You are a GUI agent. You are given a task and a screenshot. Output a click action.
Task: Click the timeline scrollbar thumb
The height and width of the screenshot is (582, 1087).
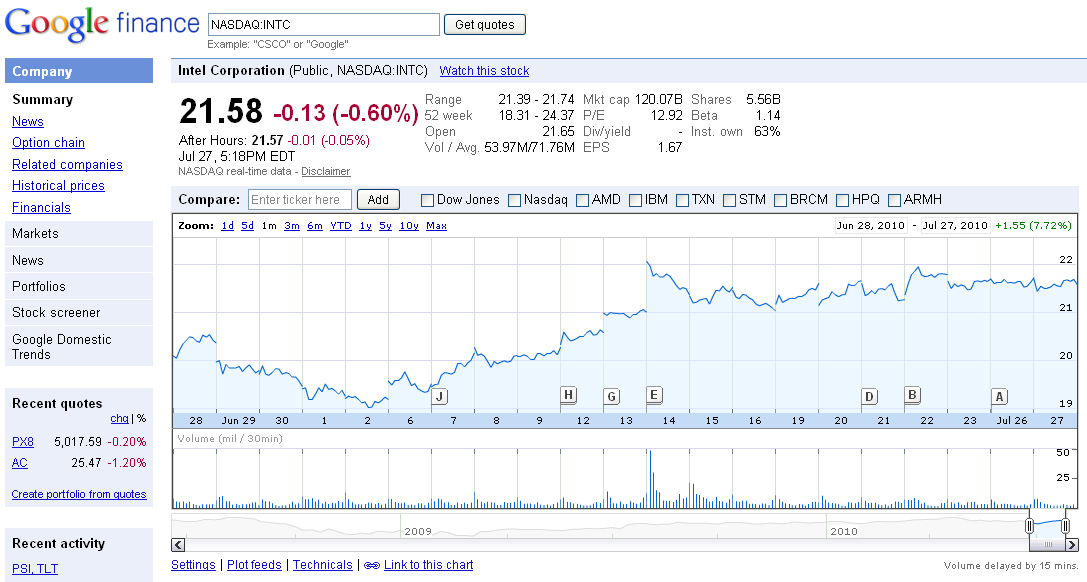pyautogui.click(x=1047, y=545)
